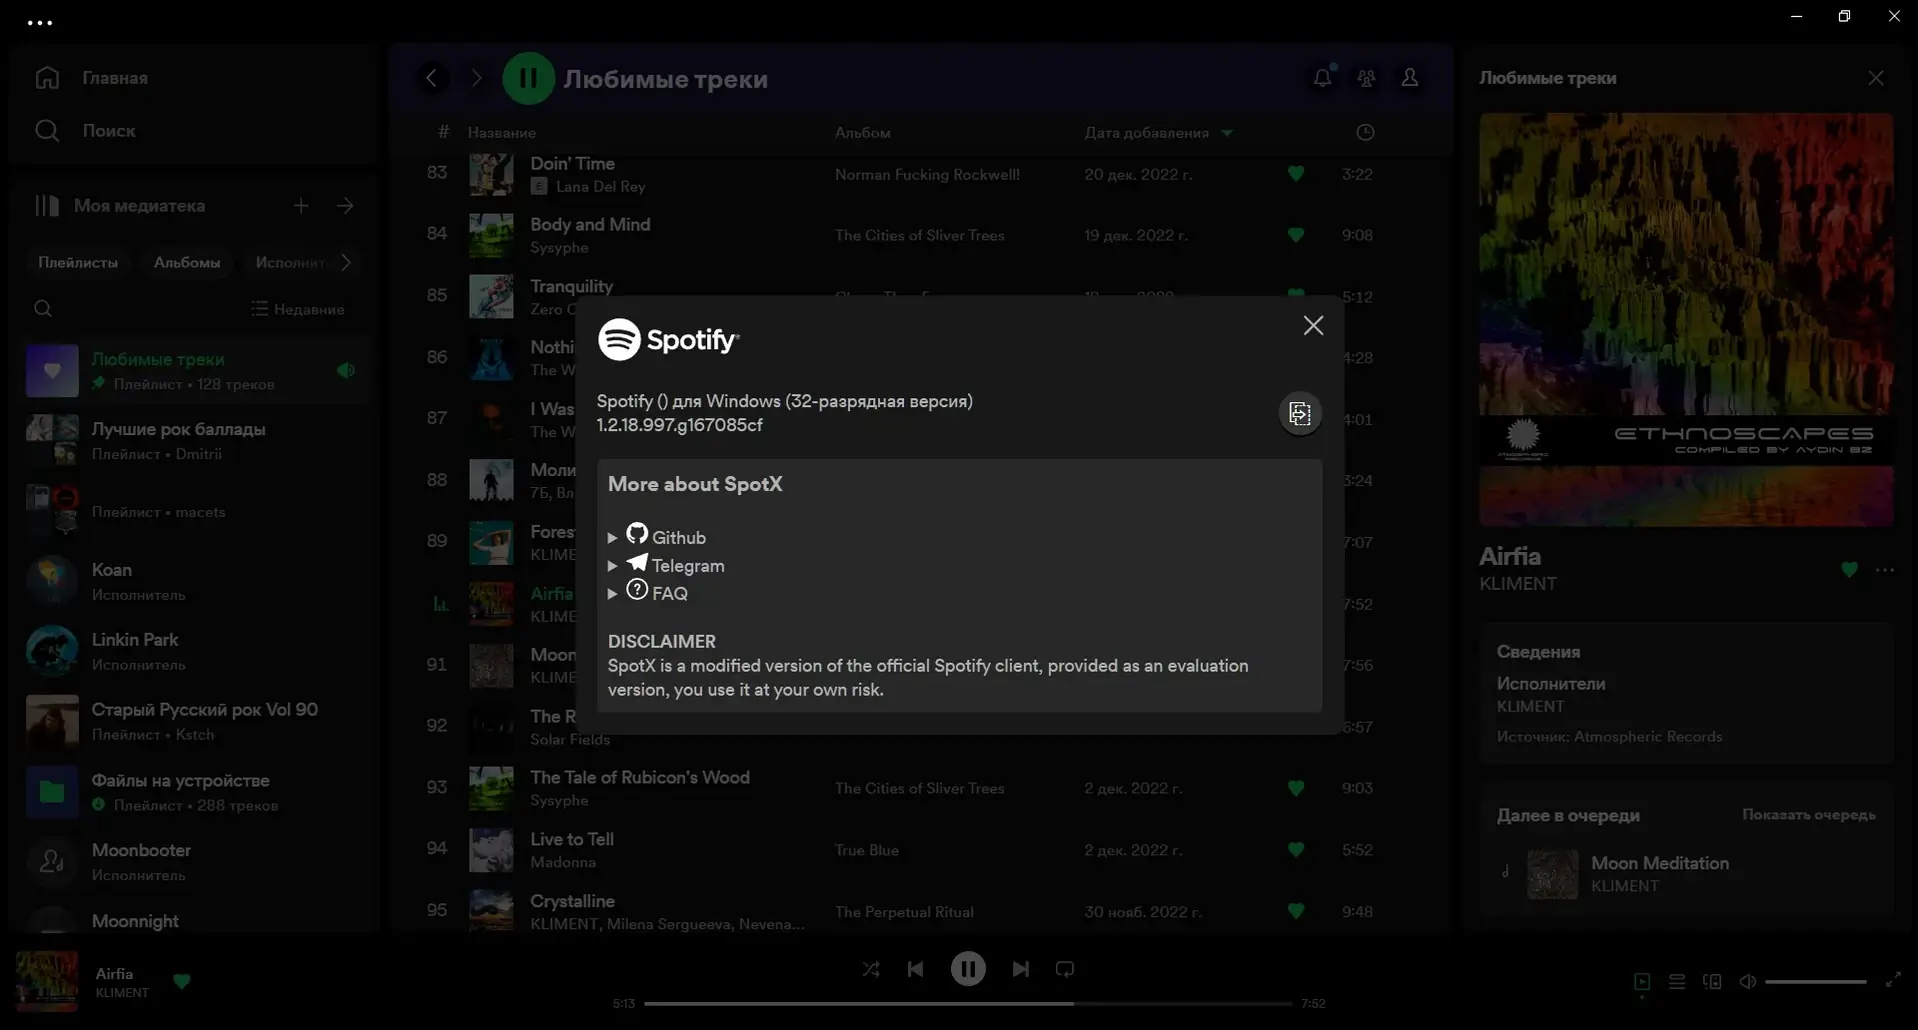
Task: Toggle shuffle playback
Action: tap(871, 969)
